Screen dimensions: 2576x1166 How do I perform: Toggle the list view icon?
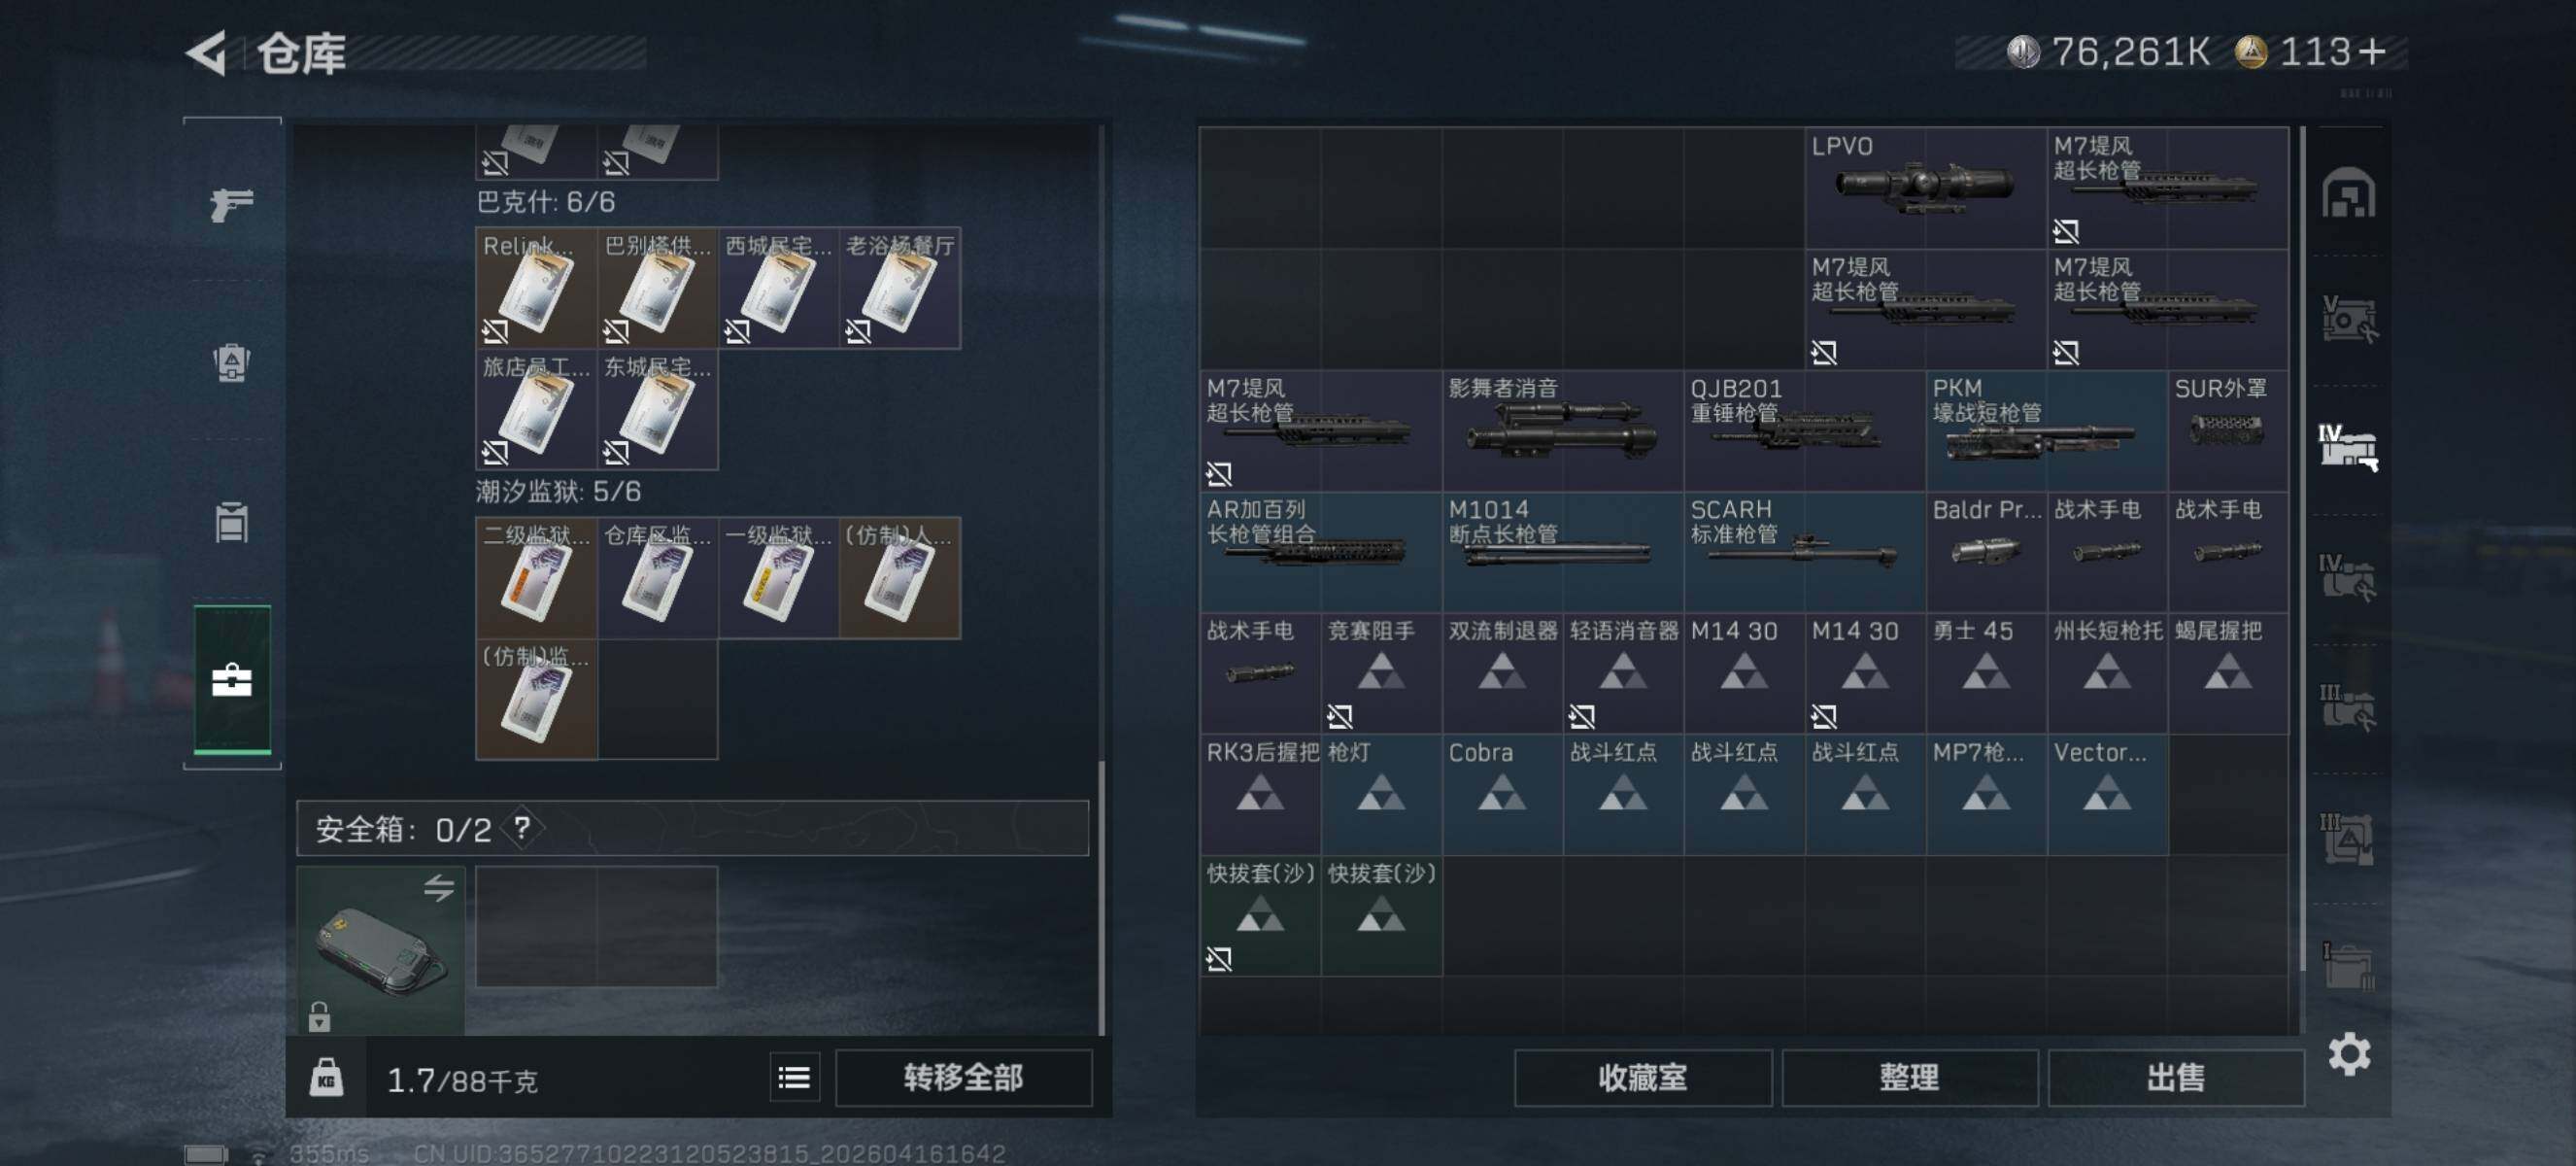pyautogui.click(x=794, y=1077)
